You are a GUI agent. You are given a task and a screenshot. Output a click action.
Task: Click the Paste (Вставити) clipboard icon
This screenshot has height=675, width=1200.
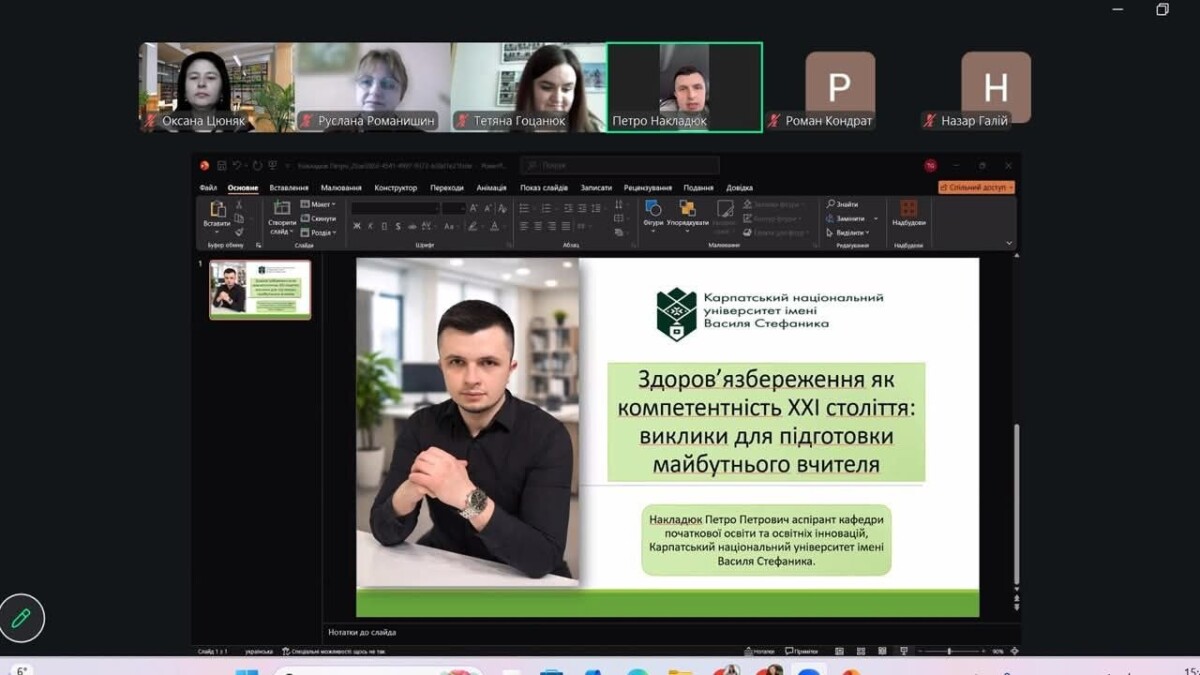tap(217, 210)
